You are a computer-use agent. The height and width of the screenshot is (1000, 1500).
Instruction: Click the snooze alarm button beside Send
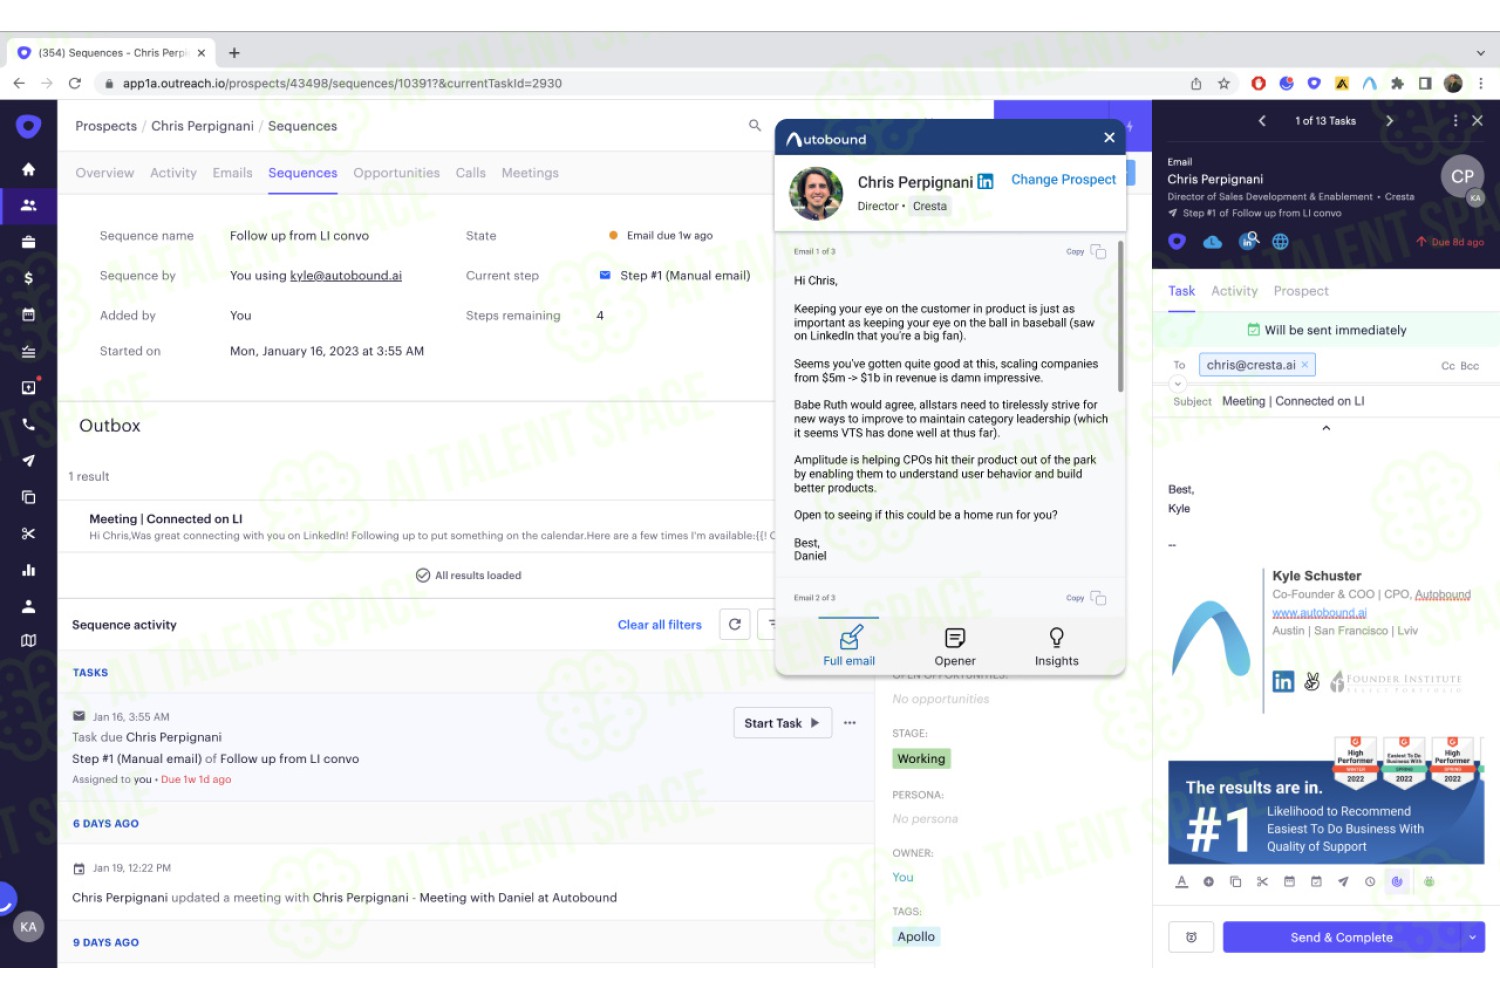tap(1191, 937)
